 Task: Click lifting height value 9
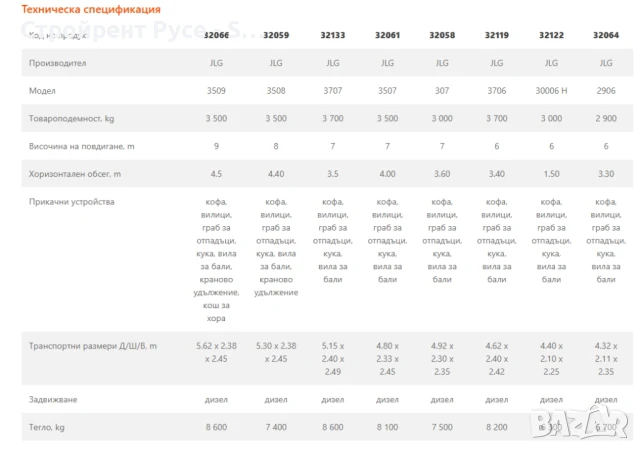tap(216, 146)
